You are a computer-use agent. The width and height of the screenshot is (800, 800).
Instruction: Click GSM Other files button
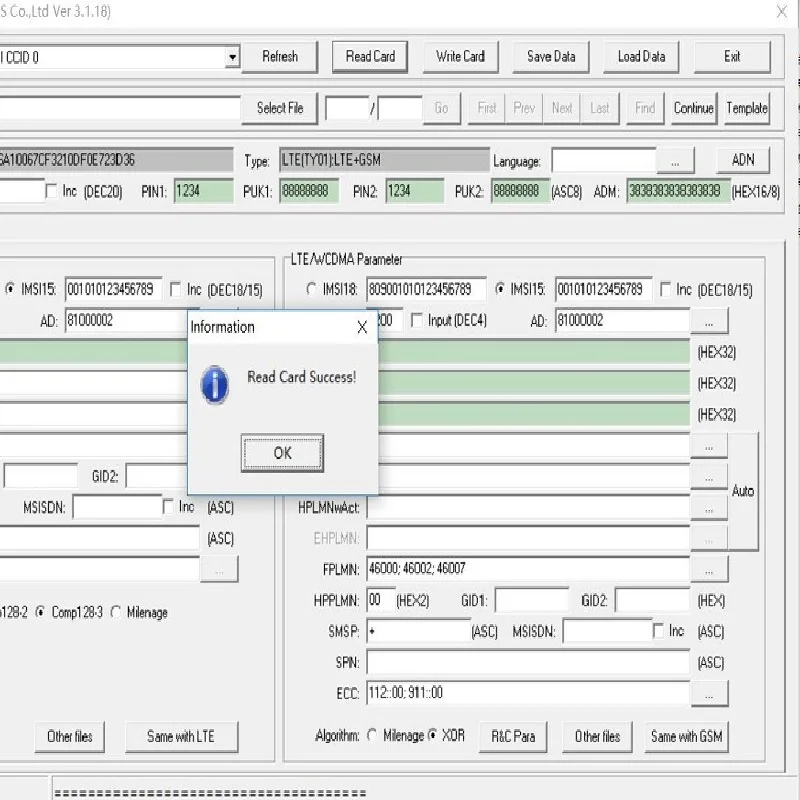coord(69,737)
